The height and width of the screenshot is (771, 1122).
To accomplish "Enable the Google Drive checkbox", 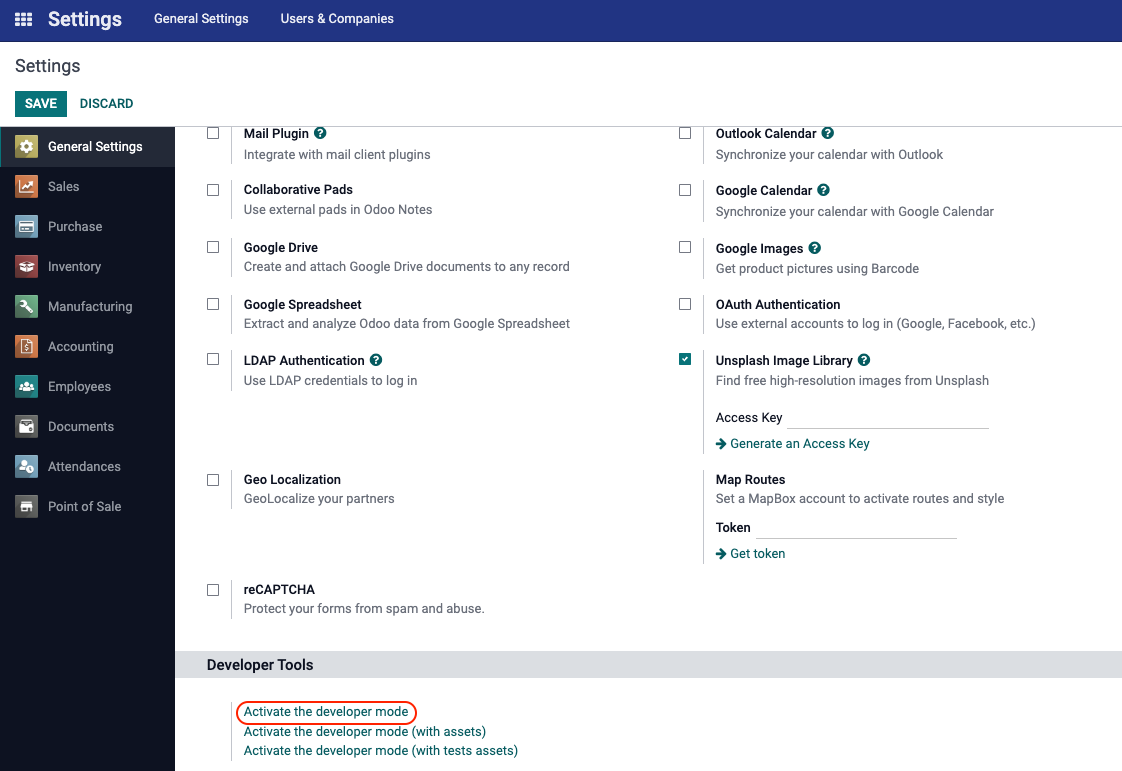I will tap(213, 247).
